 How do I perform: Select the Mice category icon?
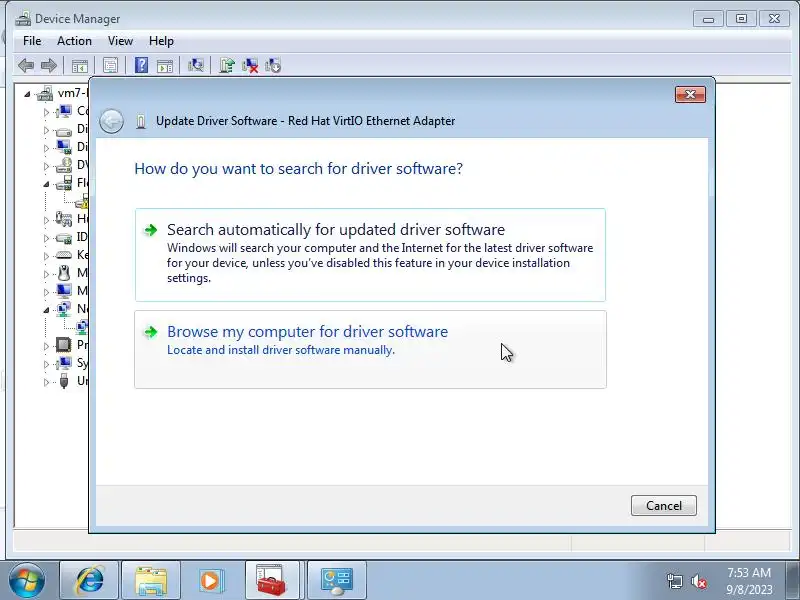[64, 273]
